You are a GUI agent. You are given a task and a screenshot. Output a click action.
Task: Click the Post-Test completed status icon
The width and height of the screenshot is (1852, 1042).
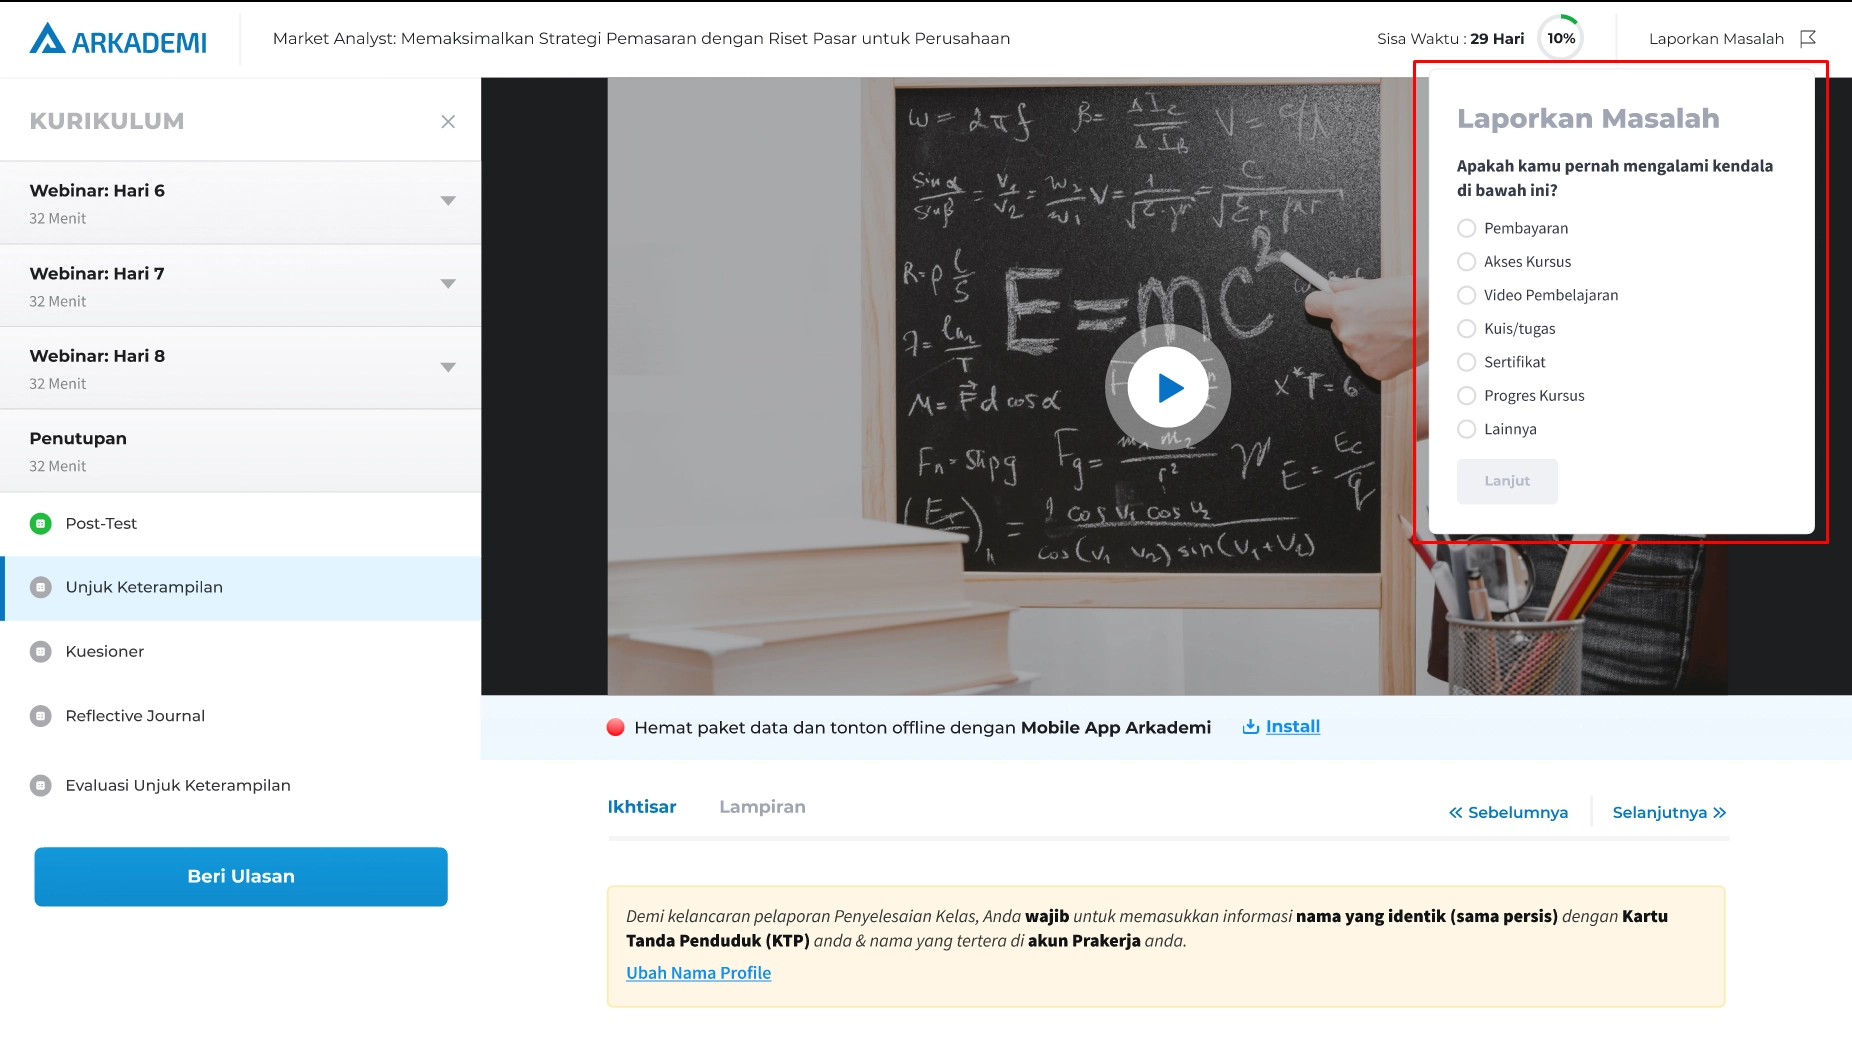(41, 524)
